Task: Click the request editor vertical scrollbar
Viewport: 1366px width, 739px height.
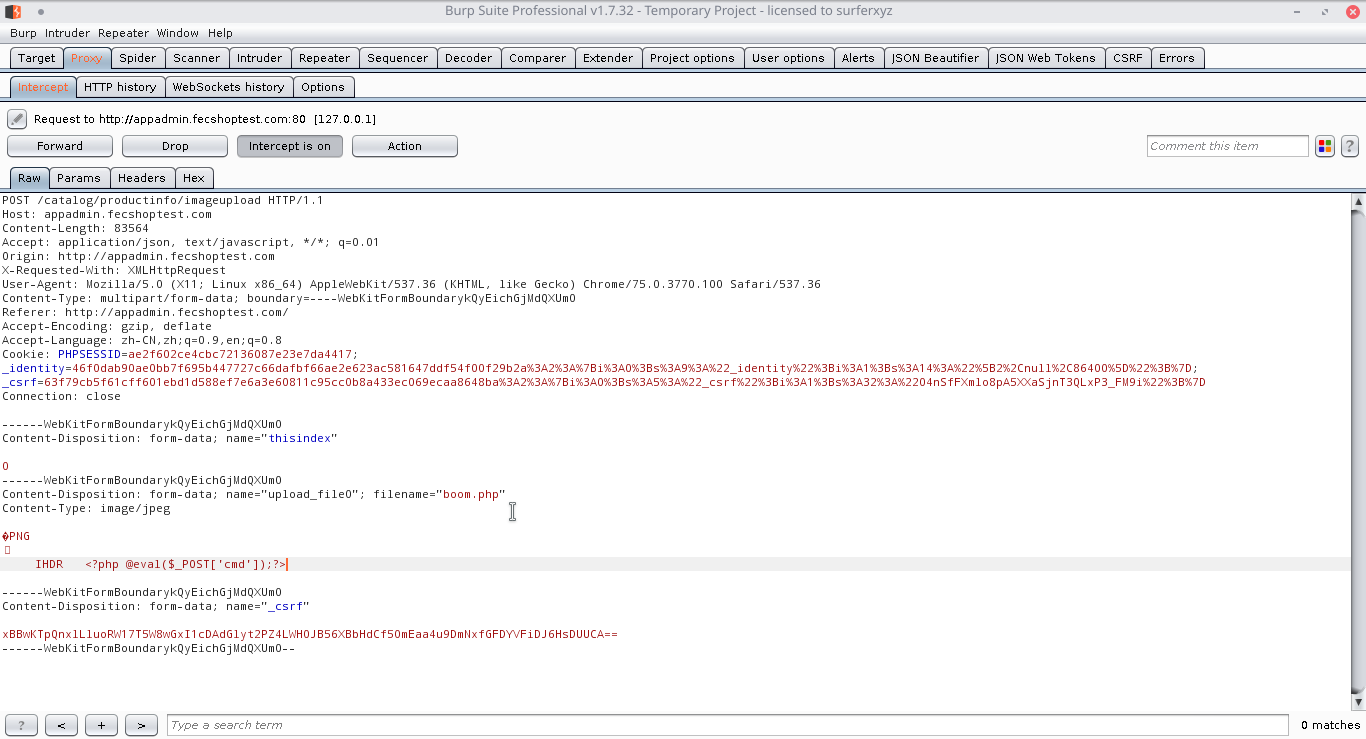Action: 1358,452
